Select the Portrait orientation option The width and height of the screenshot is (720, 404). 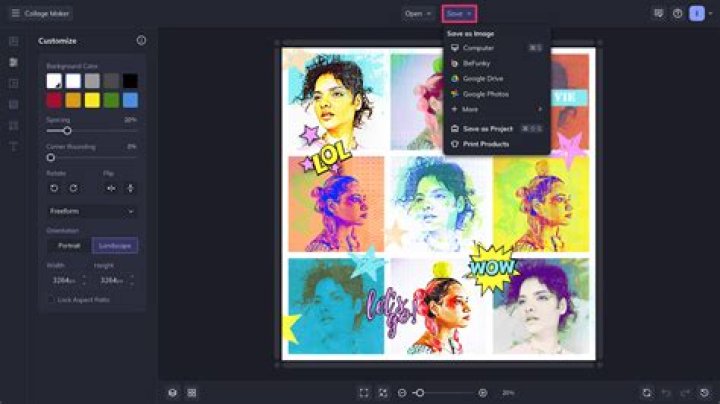click(69, 246)
